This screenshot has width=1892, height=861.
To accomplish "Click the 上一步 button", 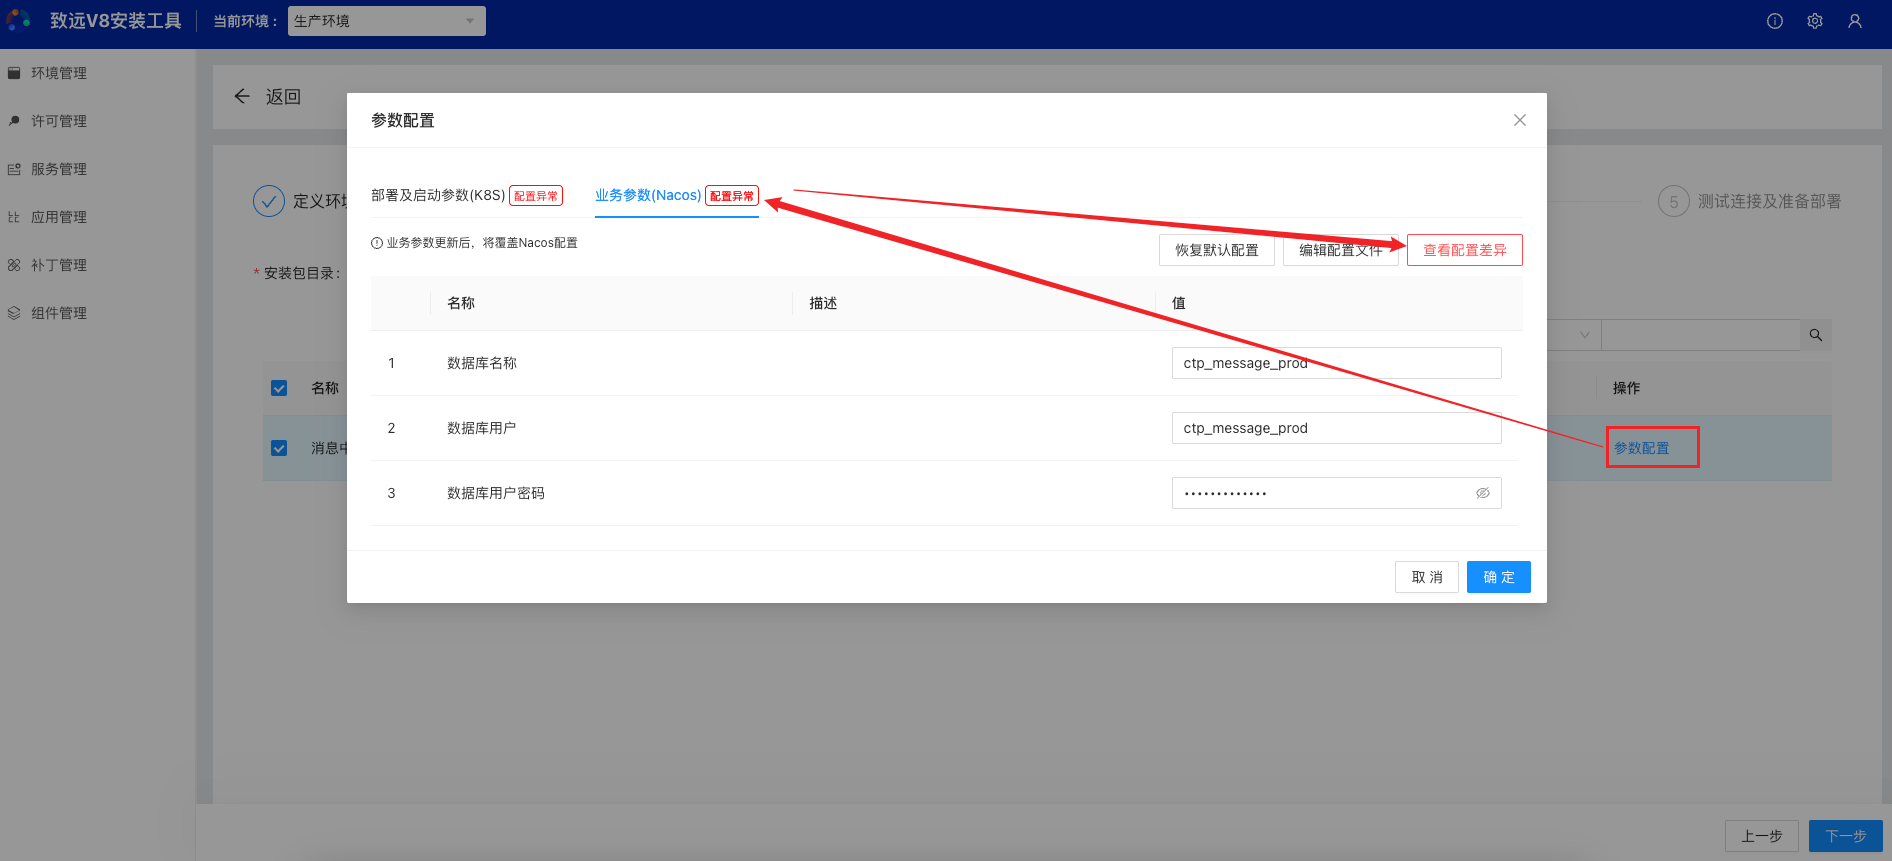I will [x=1762, y=836].
